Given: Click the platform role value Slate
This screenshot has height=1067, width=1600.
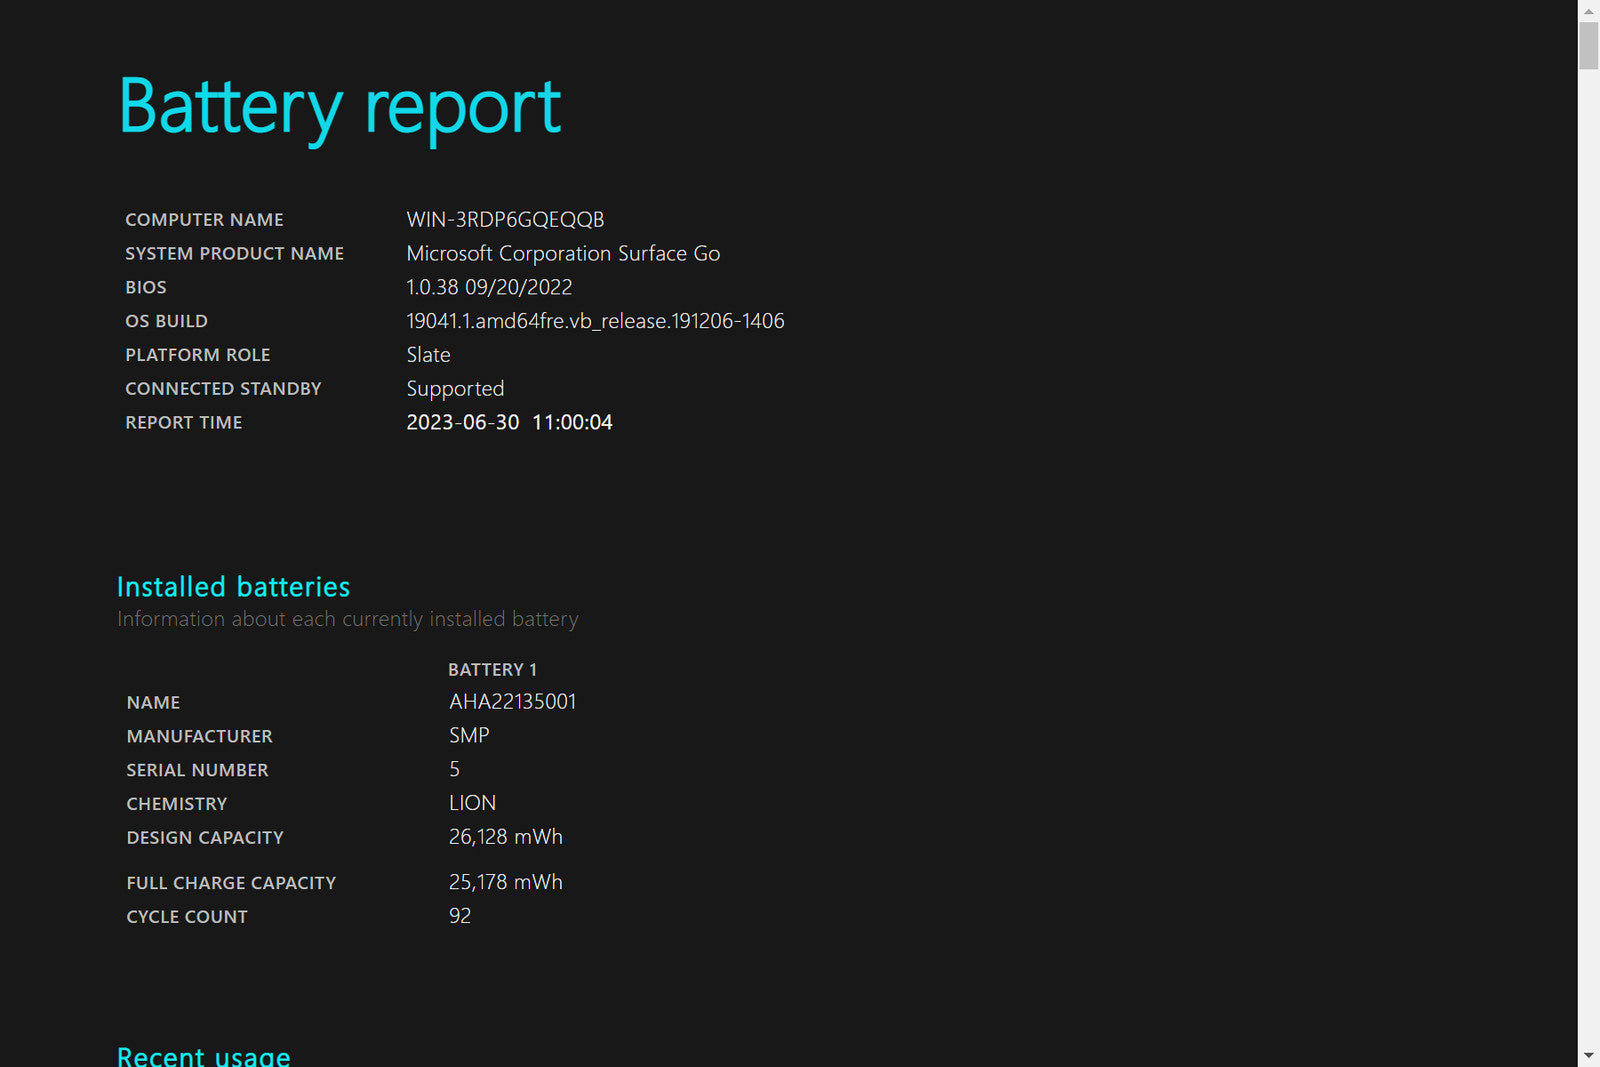Looking at the screenshot, I should coord(428,355).
